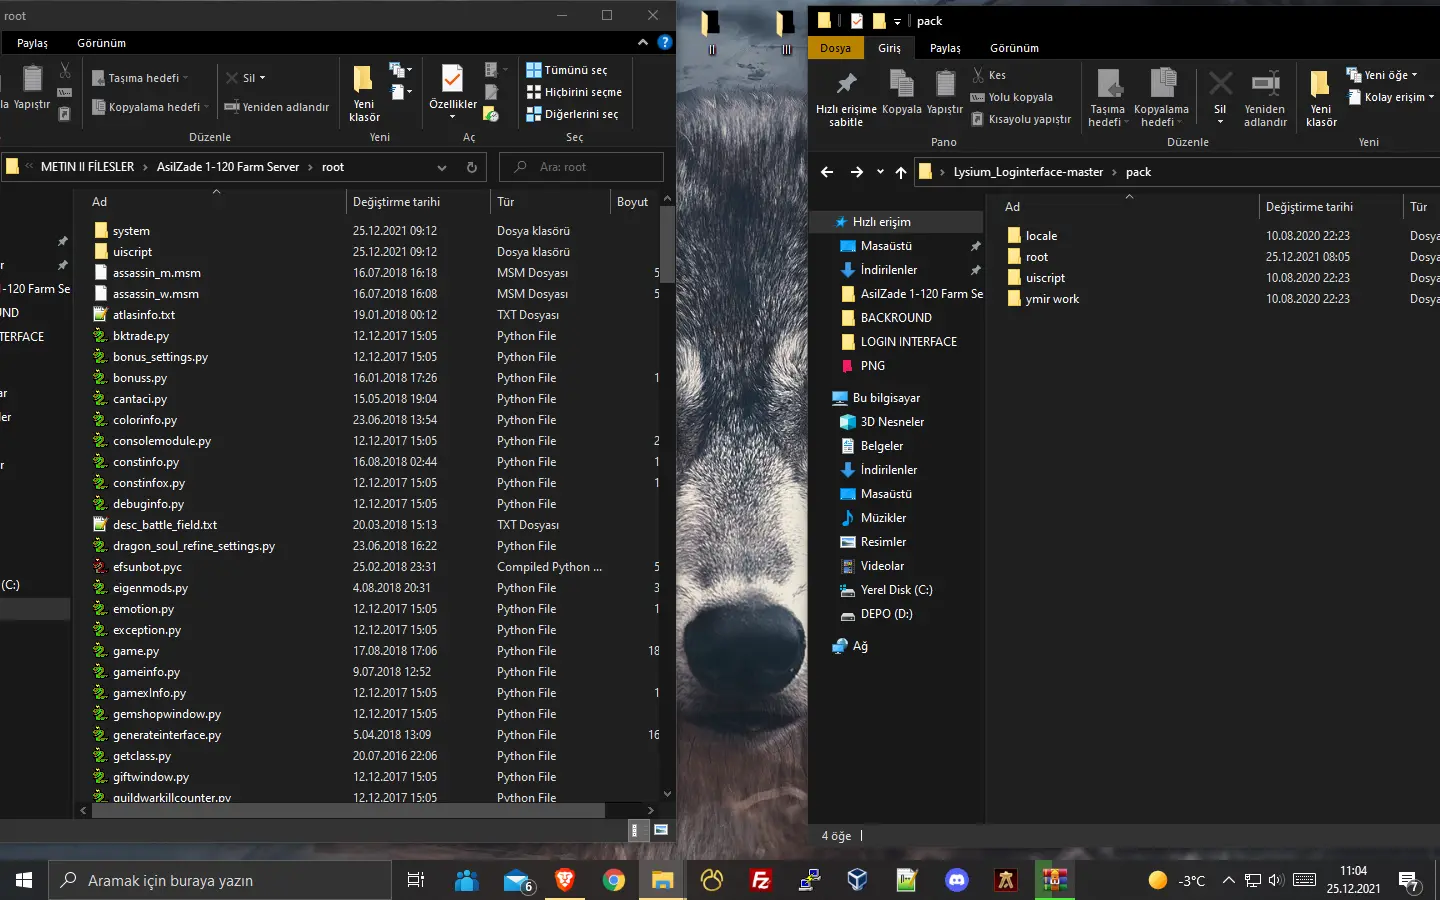The width and height of the screenshot is (1440, 900).
Task: Expand the Taşıma hedefi dropdown in root window
Action: click(x=145, y=78)
